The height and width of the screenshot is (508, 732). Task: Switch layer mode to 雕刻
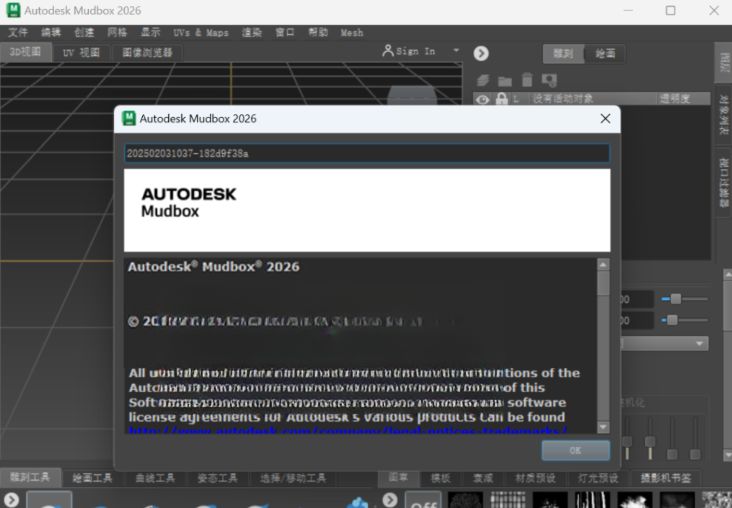pos(563,54)
